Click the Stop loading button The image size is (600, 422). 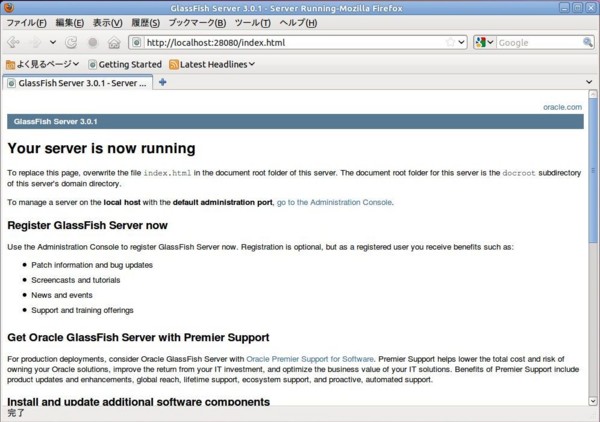point(93,42)
